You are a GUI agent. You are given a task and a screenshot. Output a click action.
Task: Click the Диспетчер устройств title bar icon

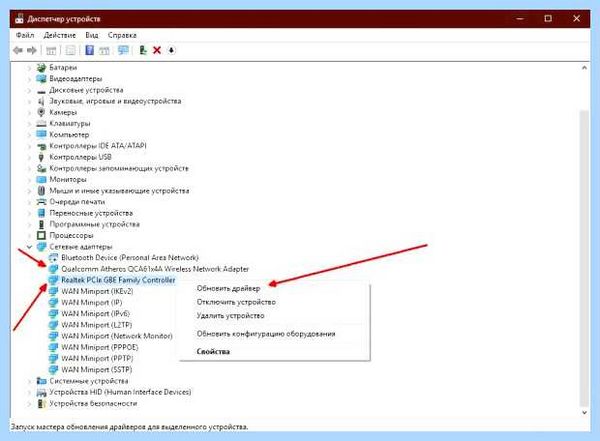tap(20, 19)
